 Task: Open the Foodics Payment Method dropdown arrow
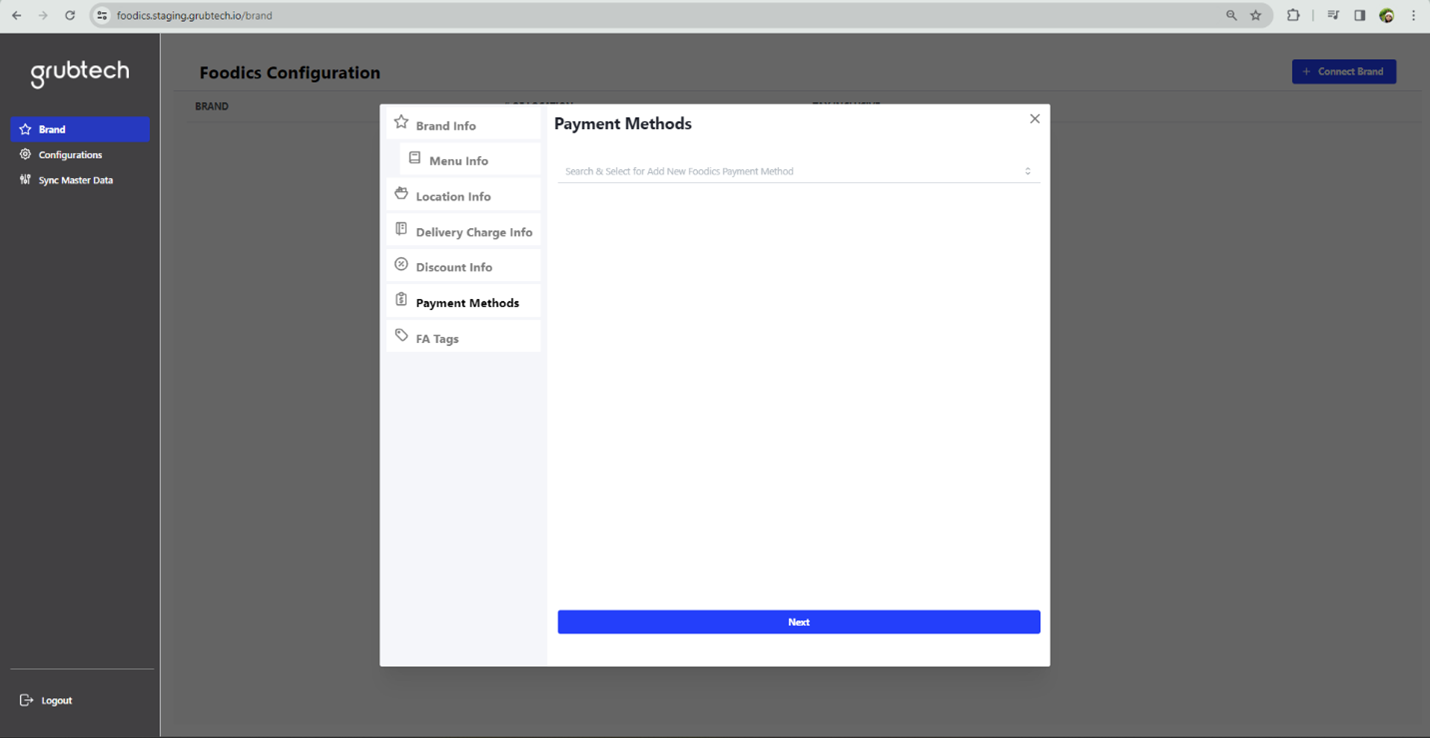[x=1027, y=171]
